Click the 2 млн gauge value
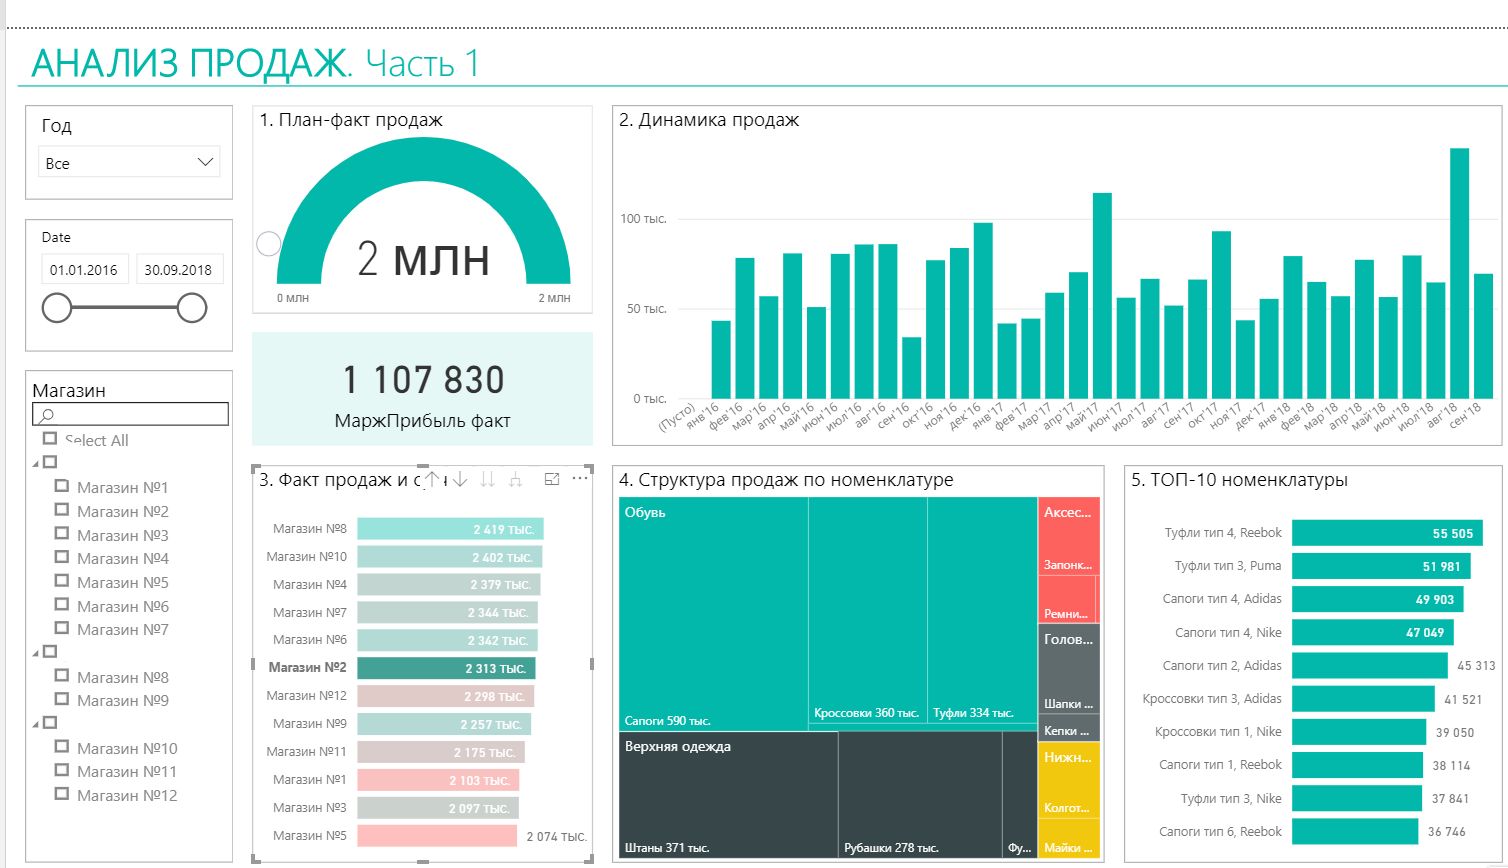 (424, 259)
